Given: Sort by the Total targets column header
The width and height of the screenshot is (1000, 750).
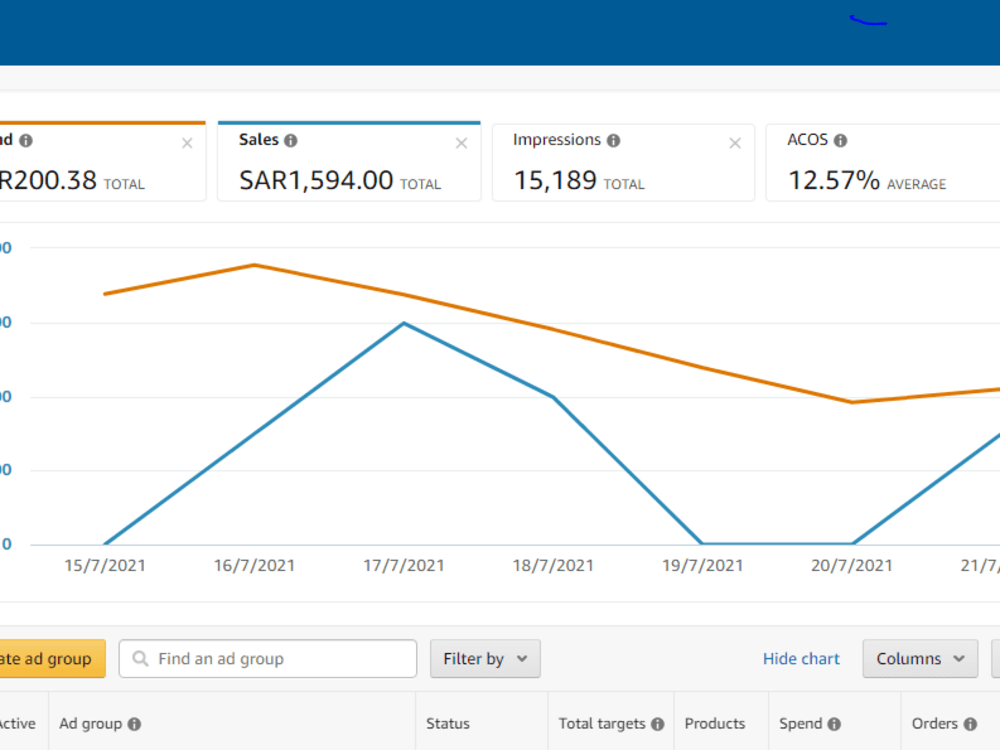Looking at the screenshot, I should coord(602,724).
